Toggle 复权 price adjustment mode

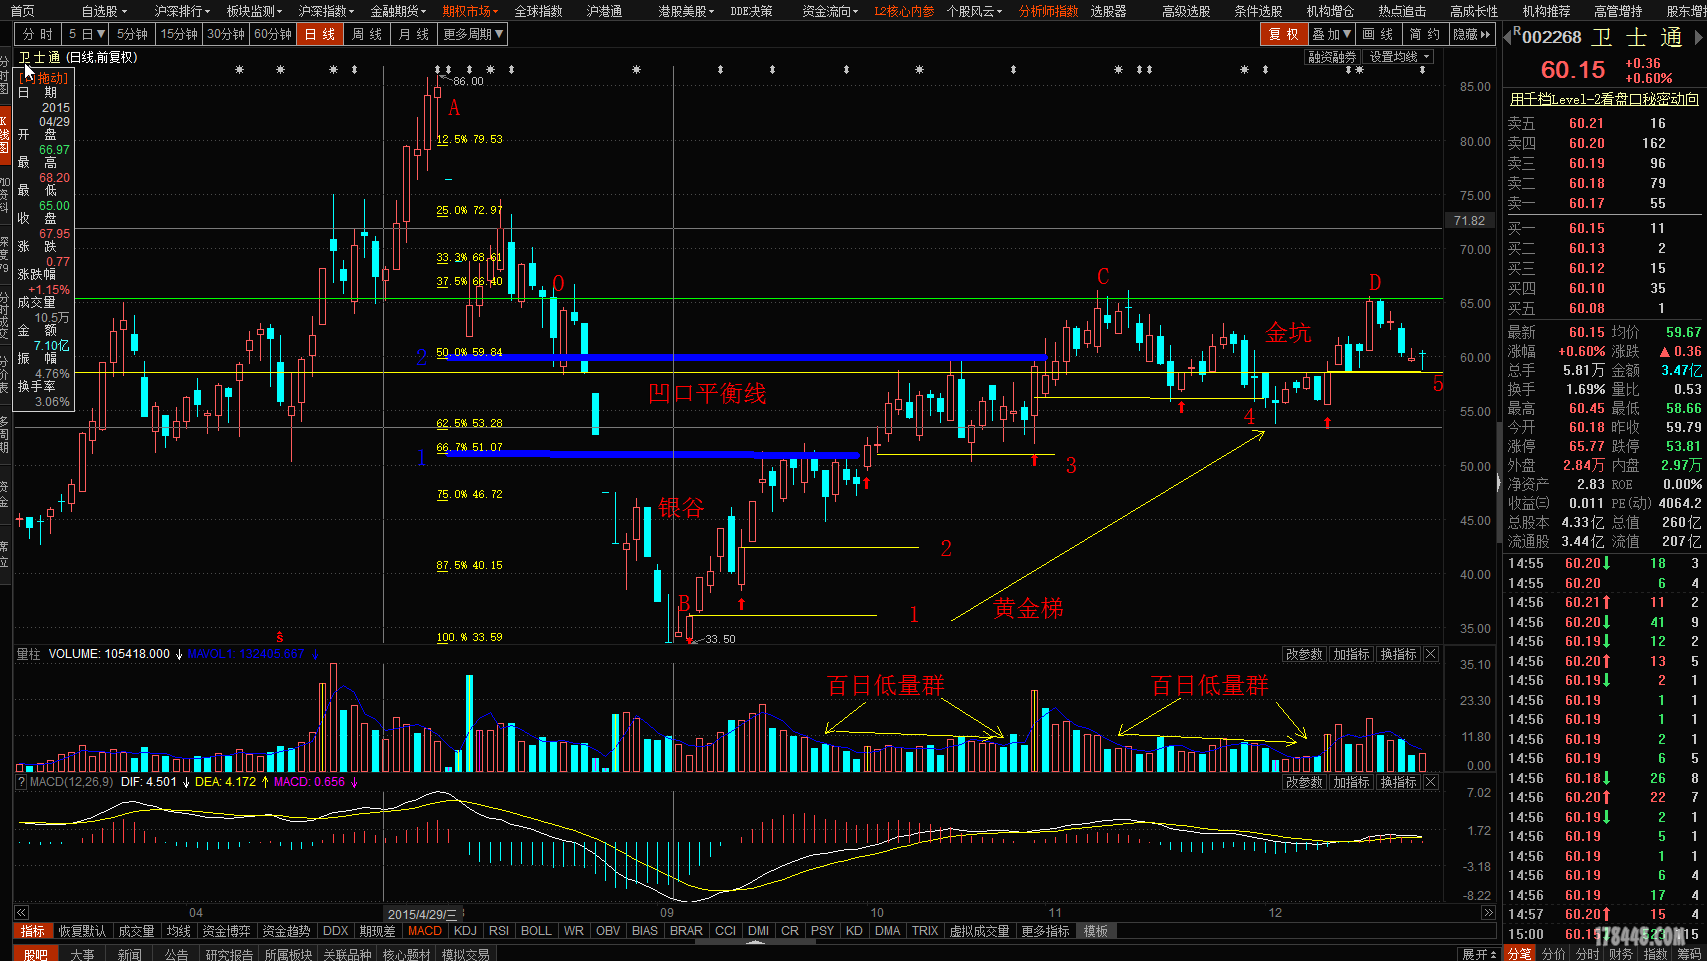point(1283,34)
